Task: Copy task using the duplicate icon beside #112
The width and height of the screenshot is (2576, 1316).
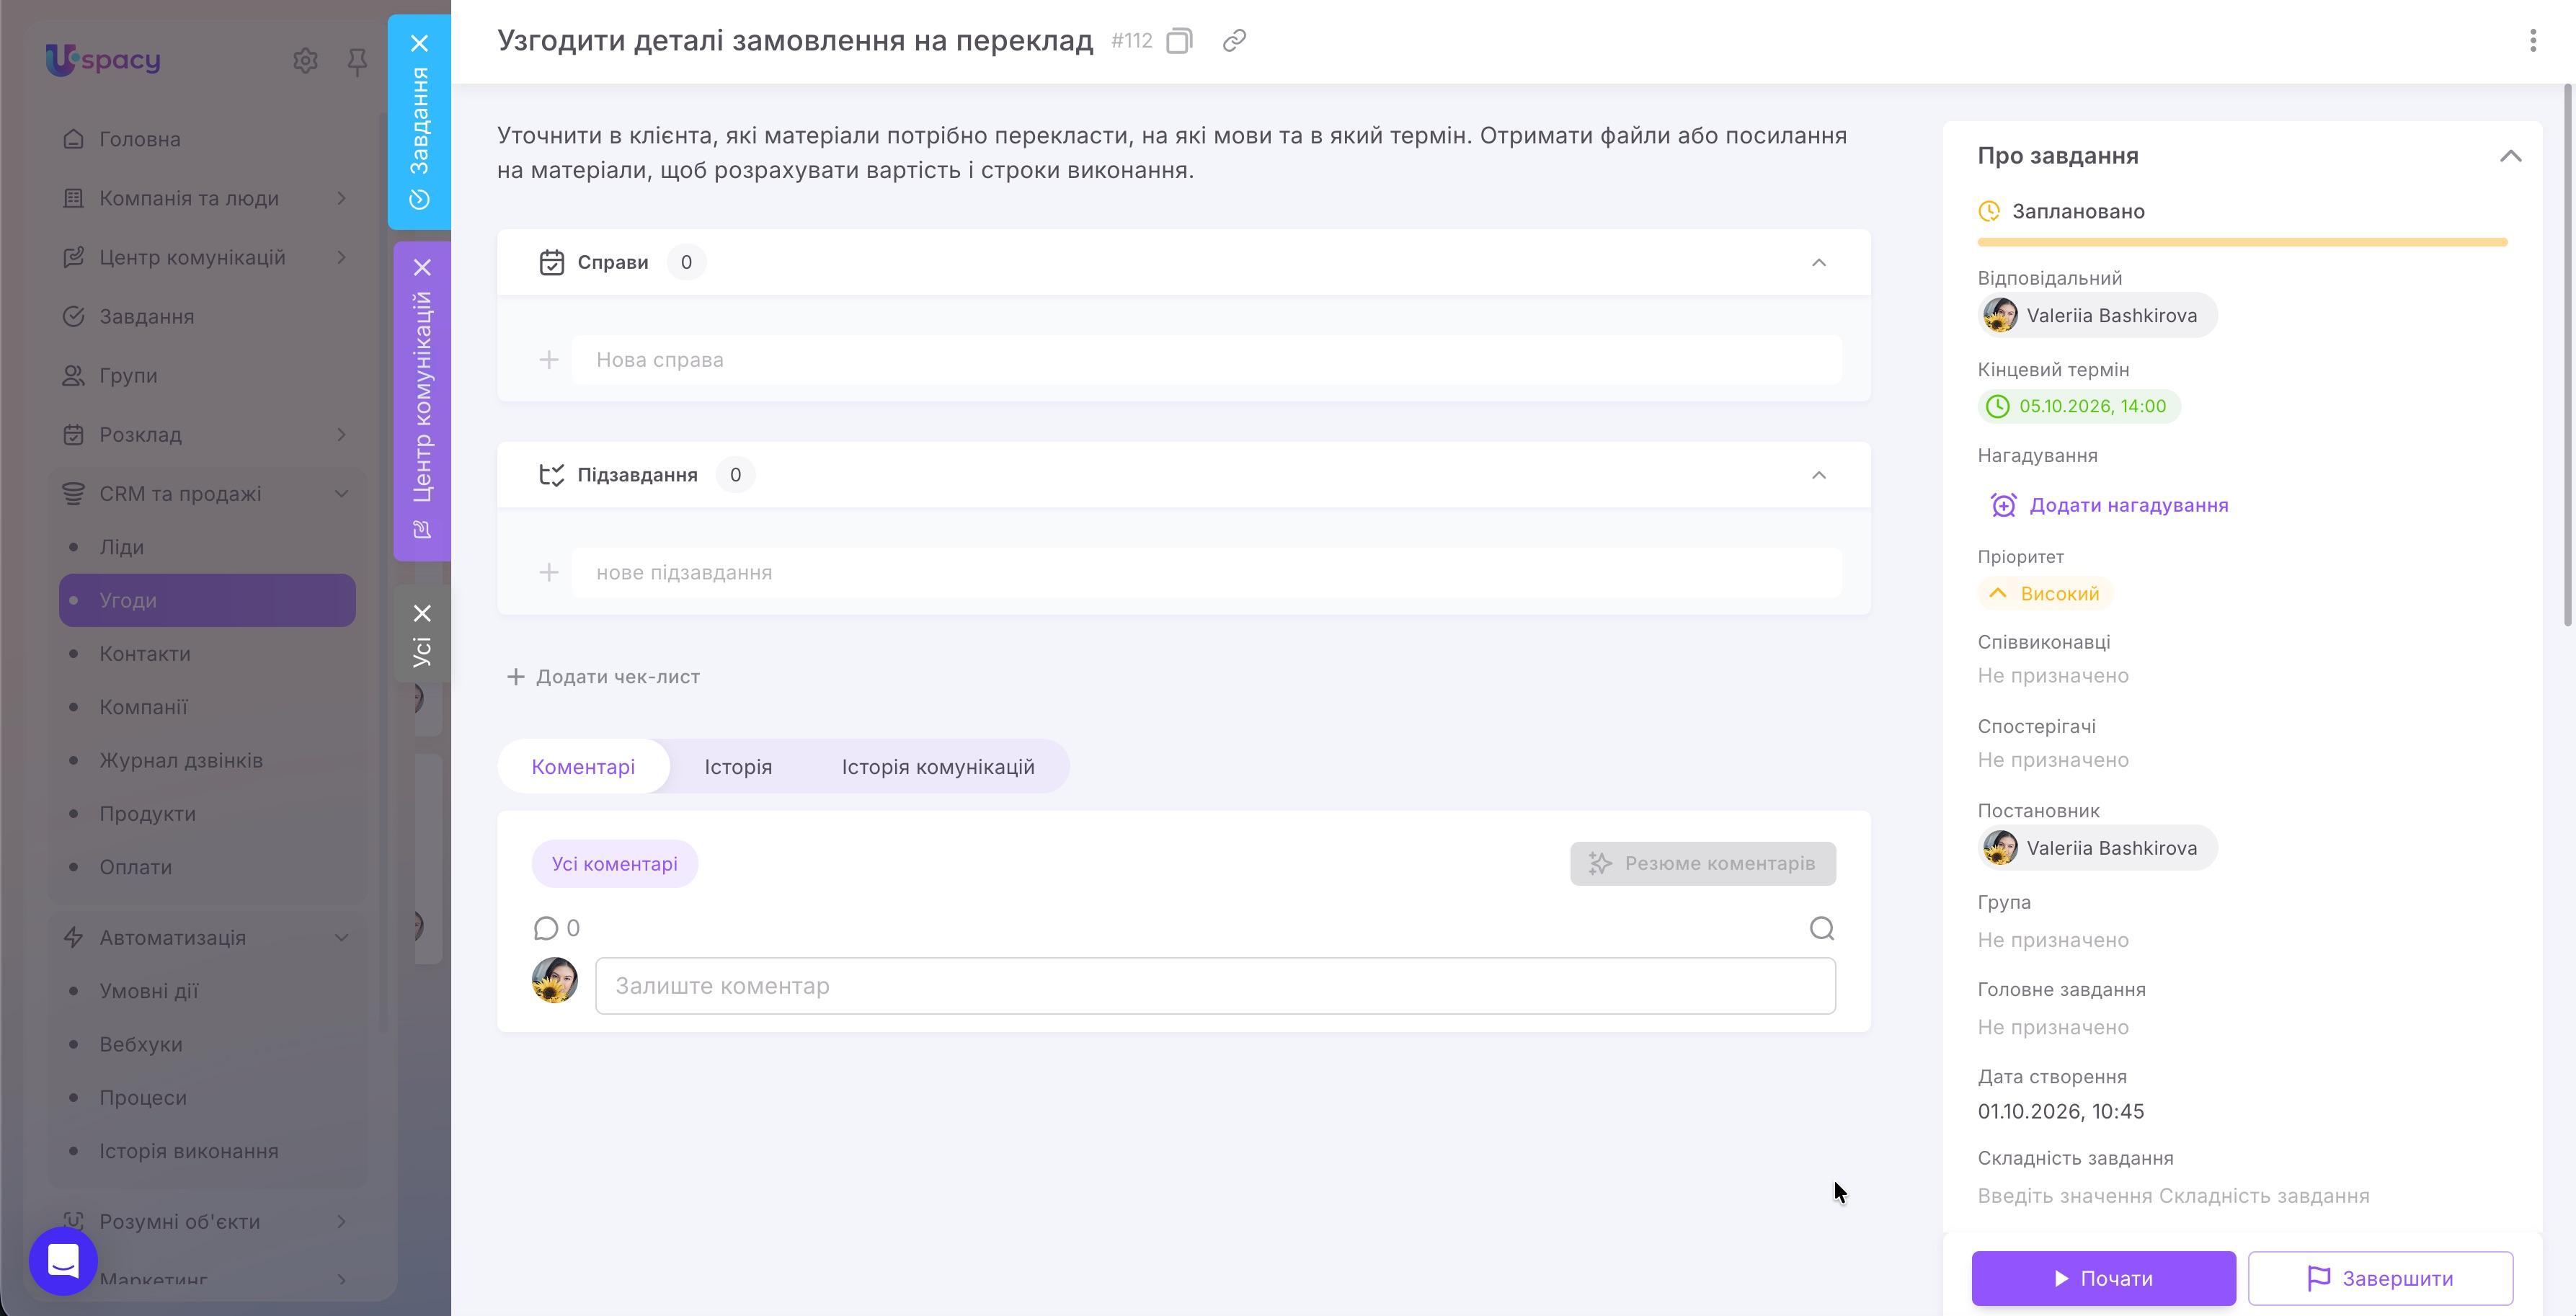Action: coord(1180,41)
